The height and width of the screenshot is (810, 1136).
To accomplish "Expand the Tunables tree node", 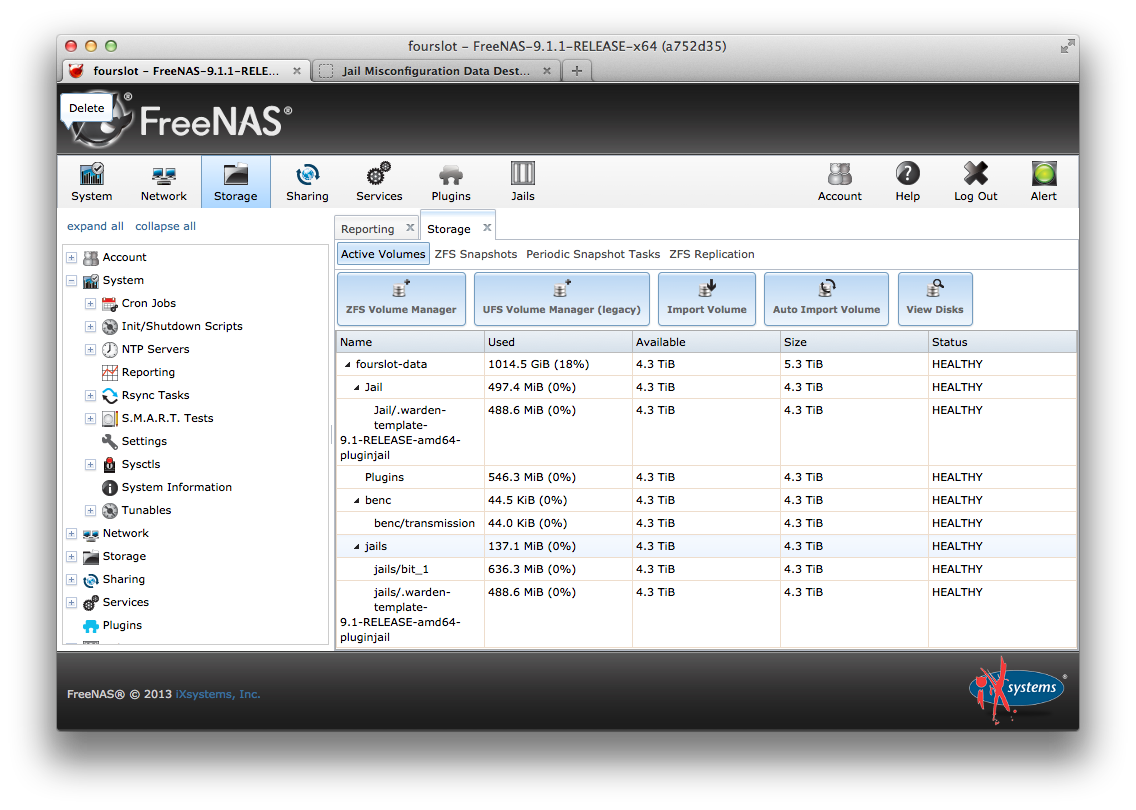I will tap(91, 511).
